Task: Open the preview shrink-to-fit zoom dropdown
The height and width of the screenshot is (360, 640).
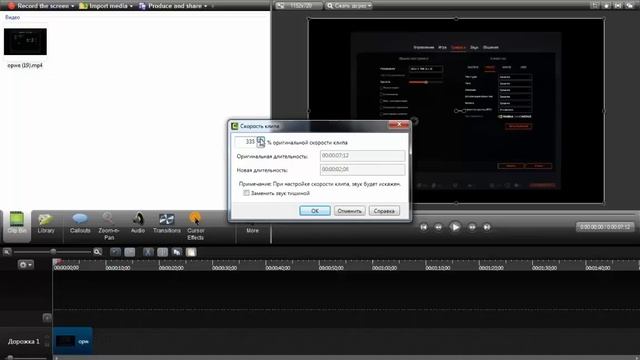Action: click(x=349, y=6)
